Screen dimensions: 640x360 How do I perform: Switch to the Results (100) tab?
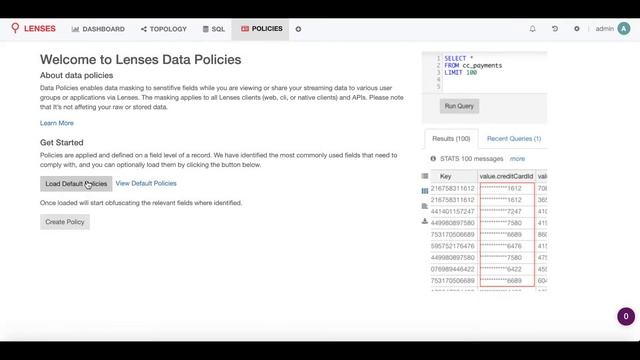point(451,139)
